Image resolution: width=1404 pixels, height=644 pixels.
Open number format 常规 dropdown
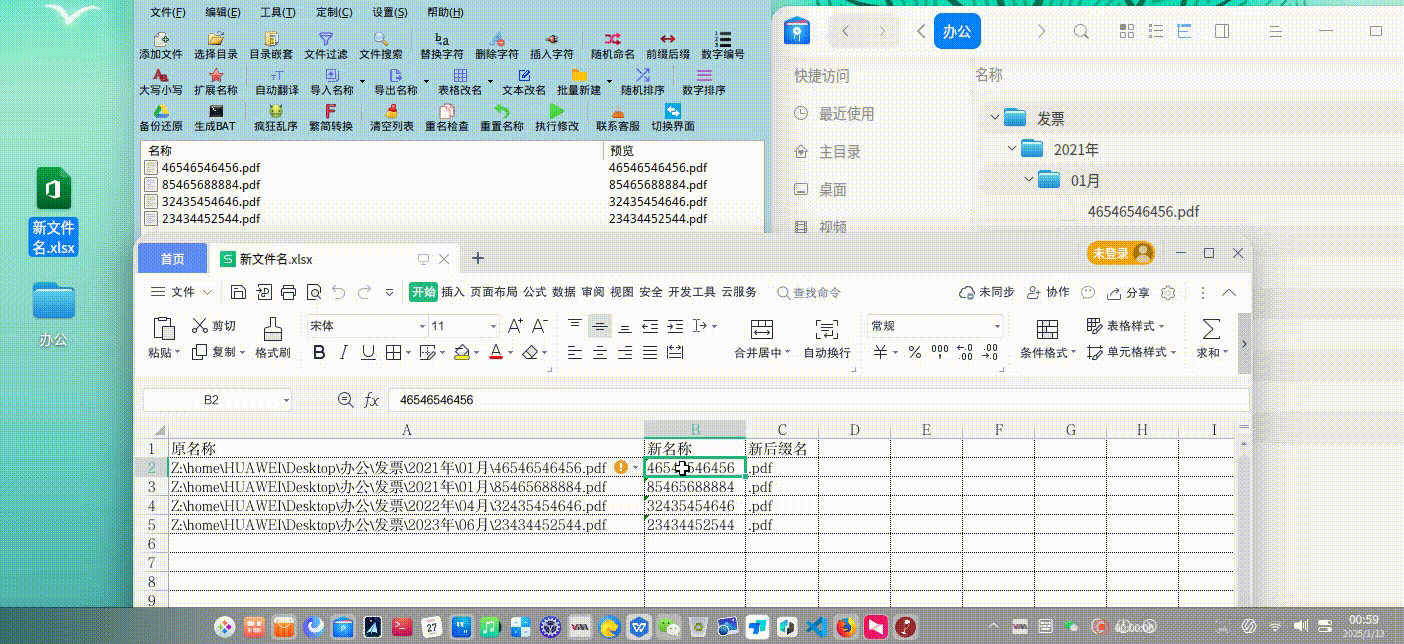pos(997,326)
